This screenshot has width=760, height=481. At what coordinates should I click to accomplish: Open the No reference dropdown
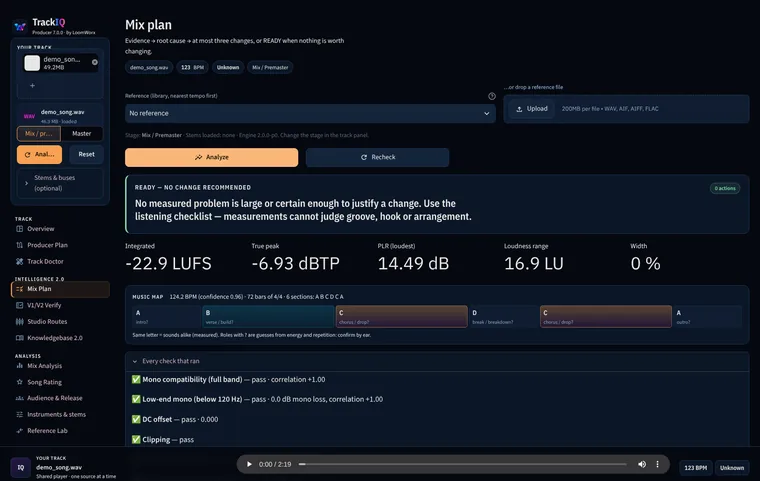(310, 113)
